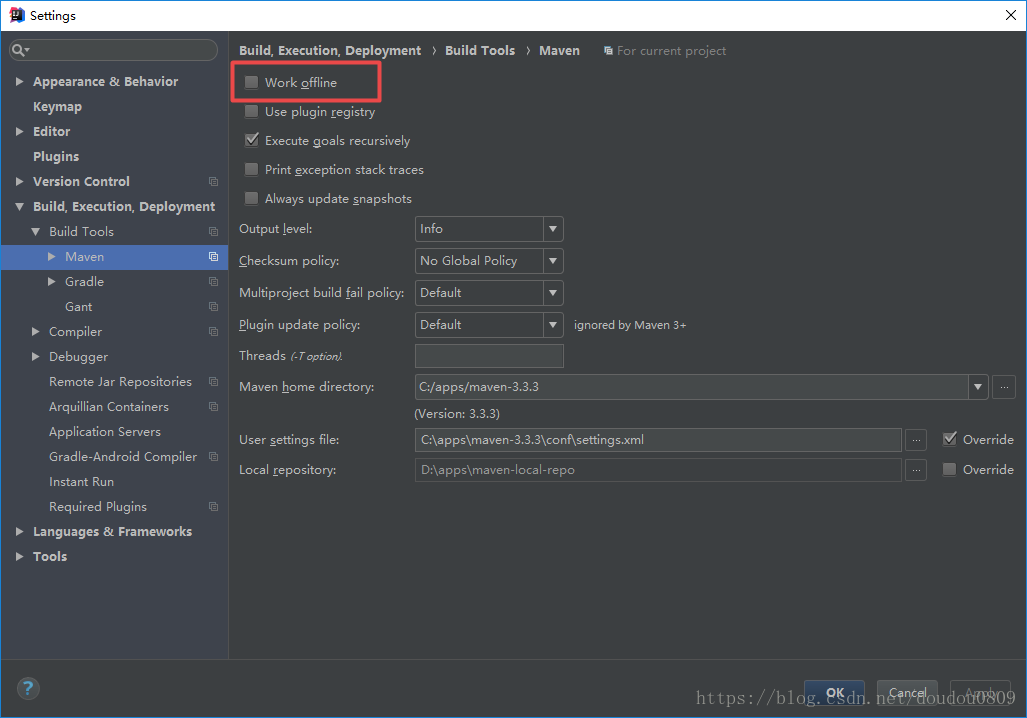
Task: Collapse the Build Tools tree node
Action: click(35, 231)
